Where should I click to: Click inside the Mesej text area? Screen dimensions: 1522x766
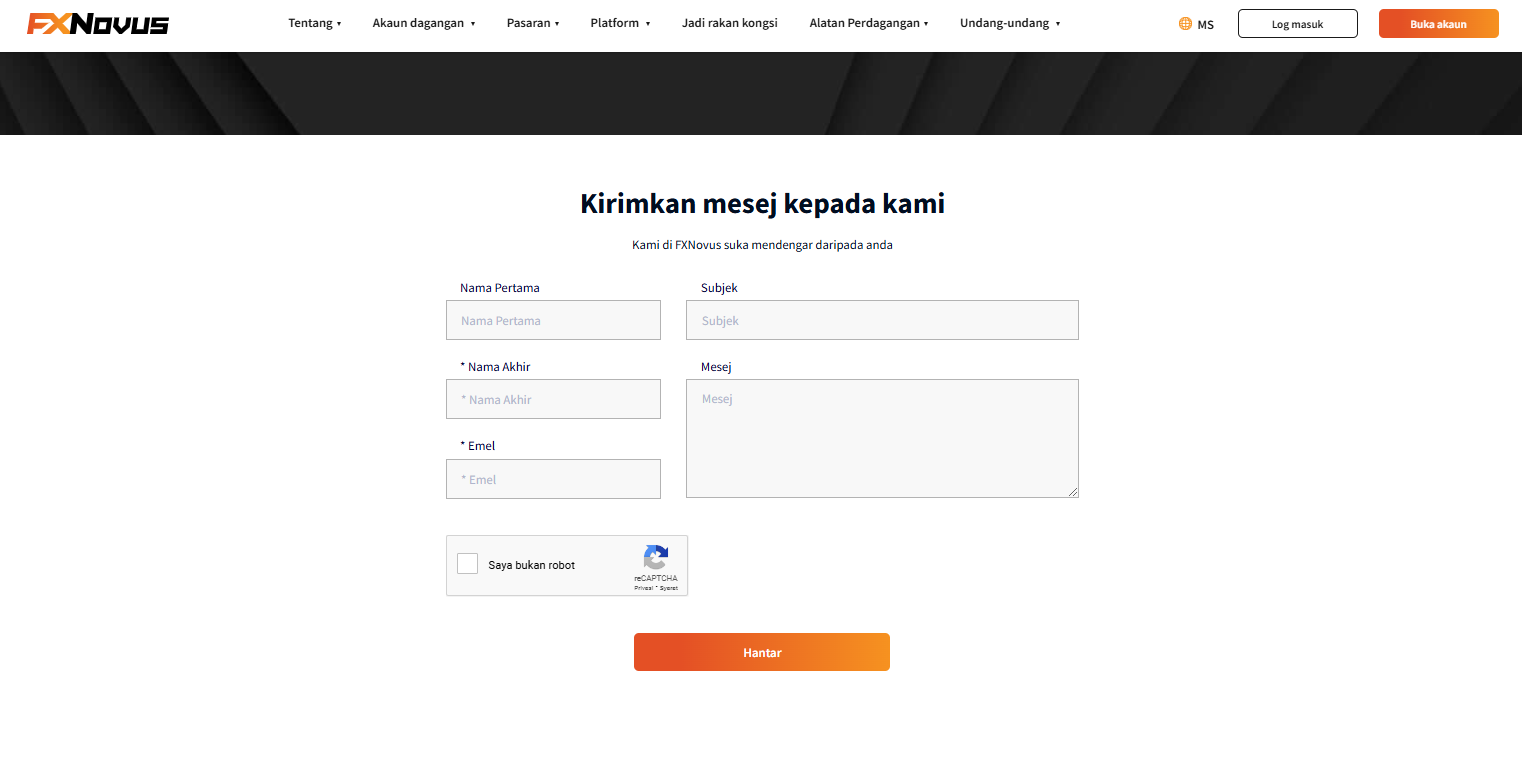click(x=882, y=438)
